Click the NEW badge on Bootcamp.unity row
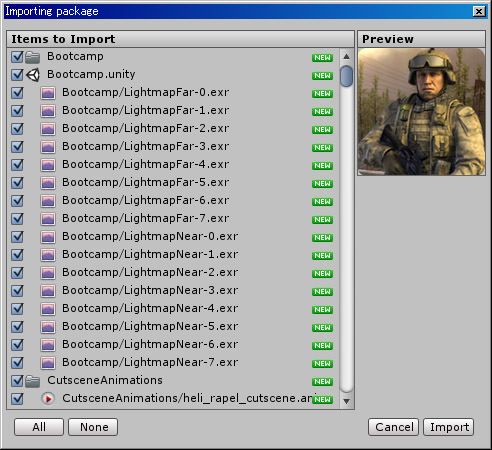The width and height of the screenshot is (492, 450). (x=322, y=76)
